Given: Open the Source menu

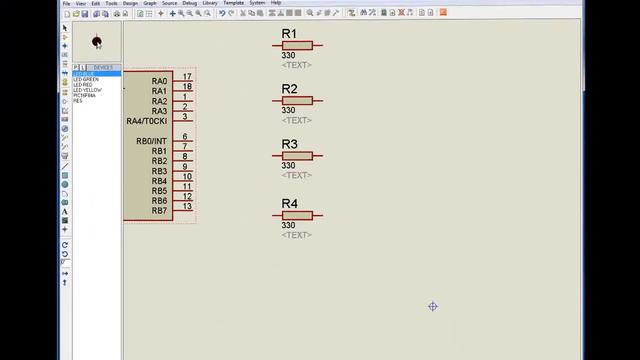Looking at the screenshot, I should click(169, 3).
